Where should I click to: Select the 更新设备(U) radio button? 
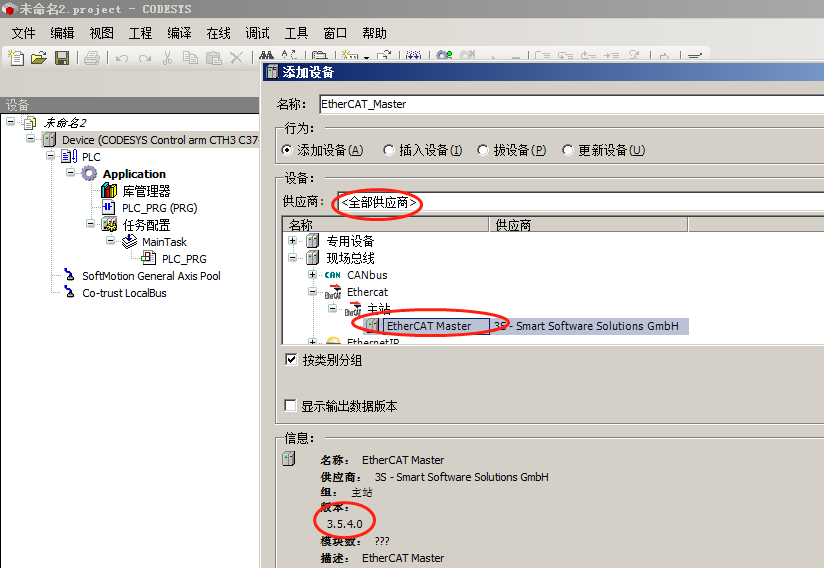tap(568, 150)
